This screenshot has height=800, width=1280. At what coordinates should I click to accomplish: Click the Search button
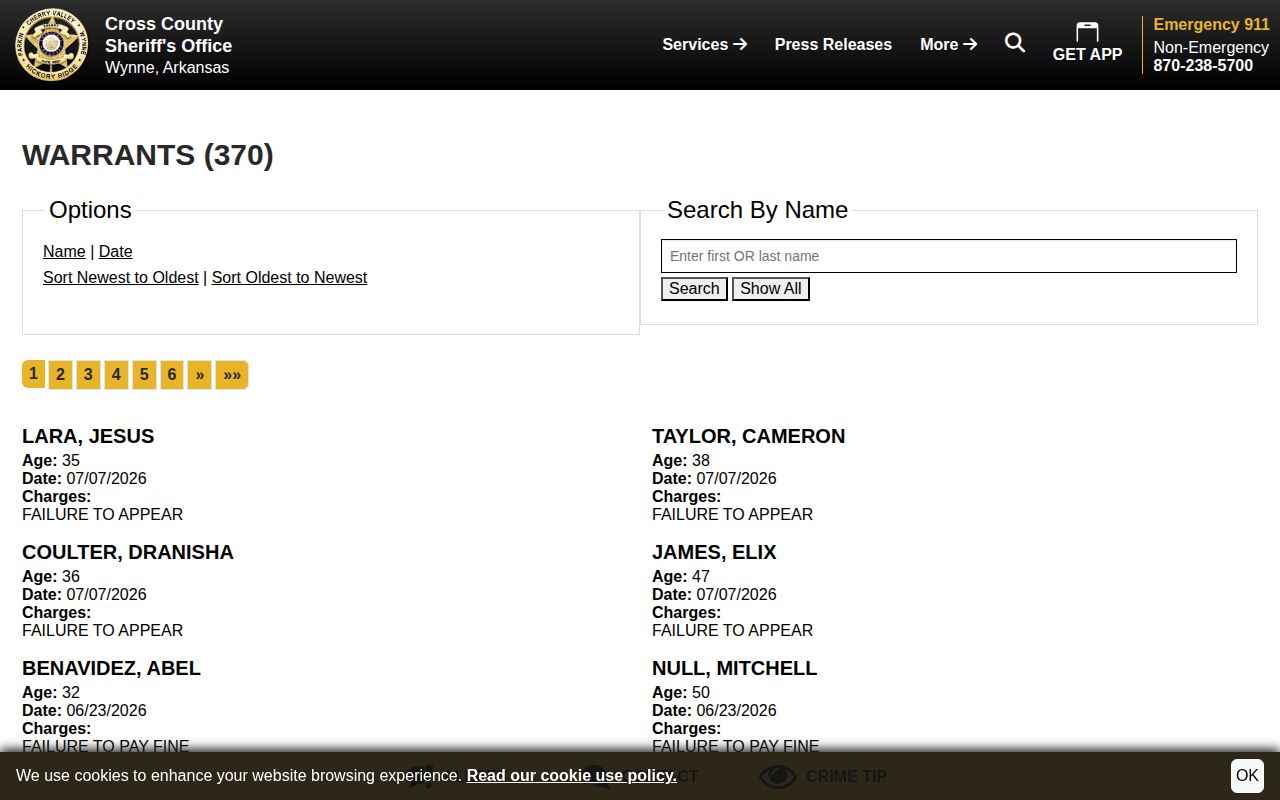694,289
